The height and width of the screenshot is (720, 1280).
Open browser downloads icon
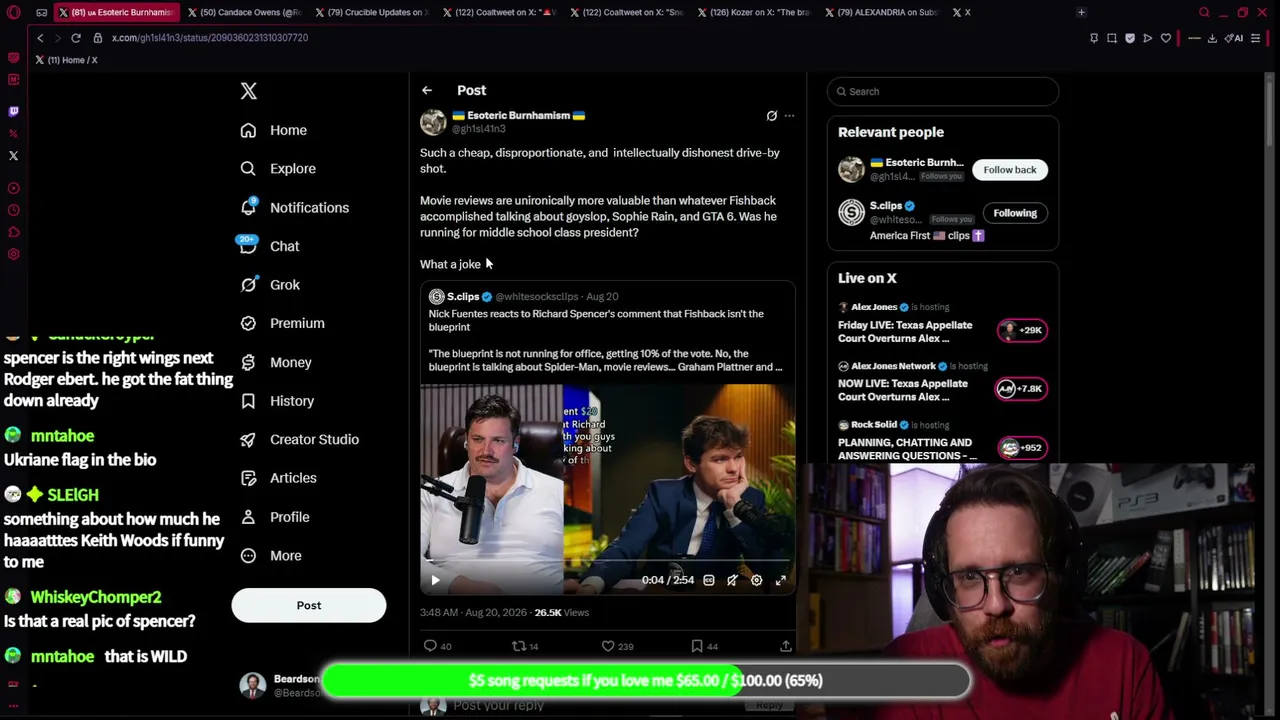(1212, 38)
